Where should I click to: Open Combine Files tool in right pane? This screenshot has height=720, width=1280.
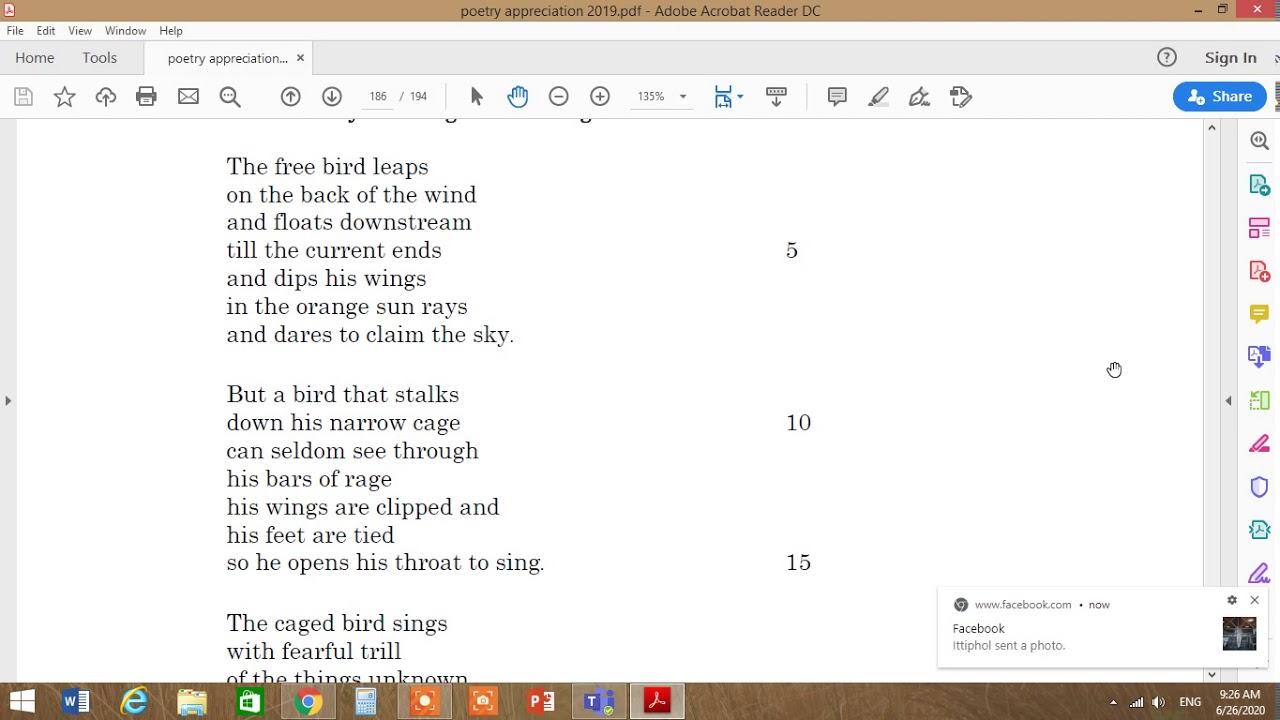[1259, 357]
